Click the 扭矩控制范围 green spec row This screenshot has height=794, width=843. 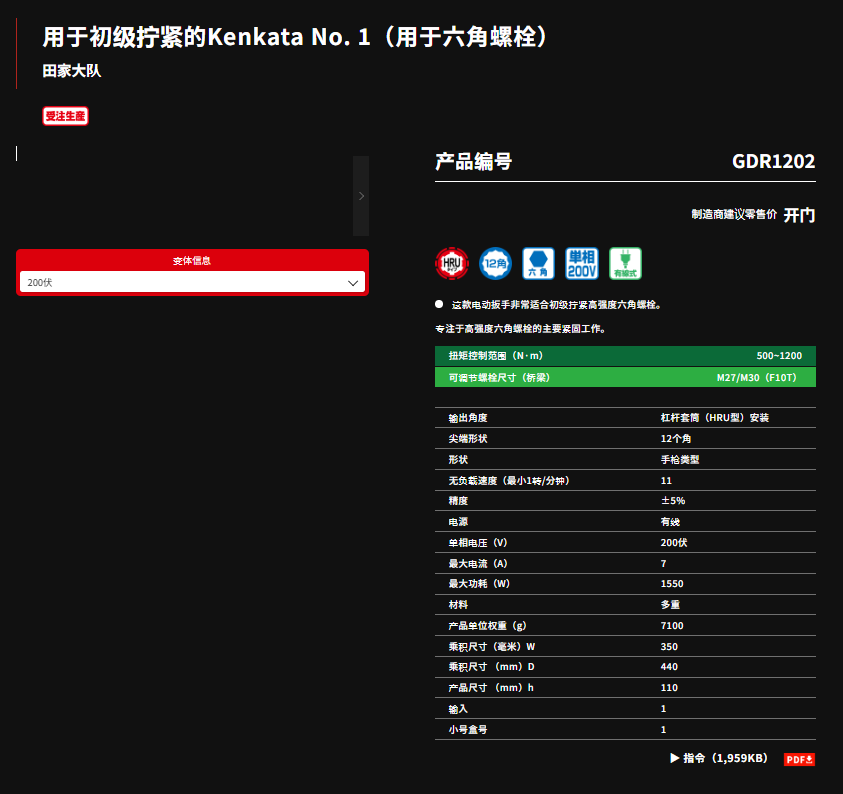point(625,356)
